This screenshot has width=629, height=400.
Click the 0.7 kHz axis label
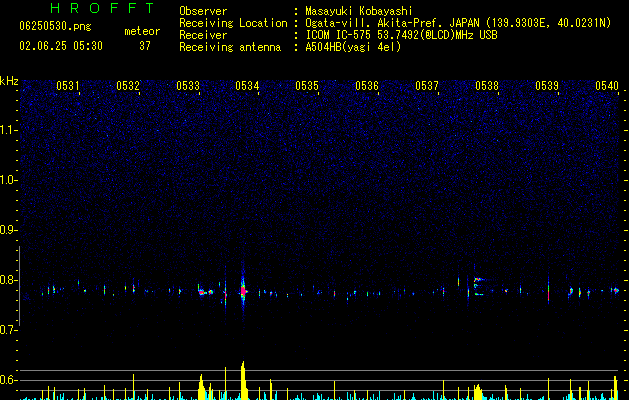9,330
